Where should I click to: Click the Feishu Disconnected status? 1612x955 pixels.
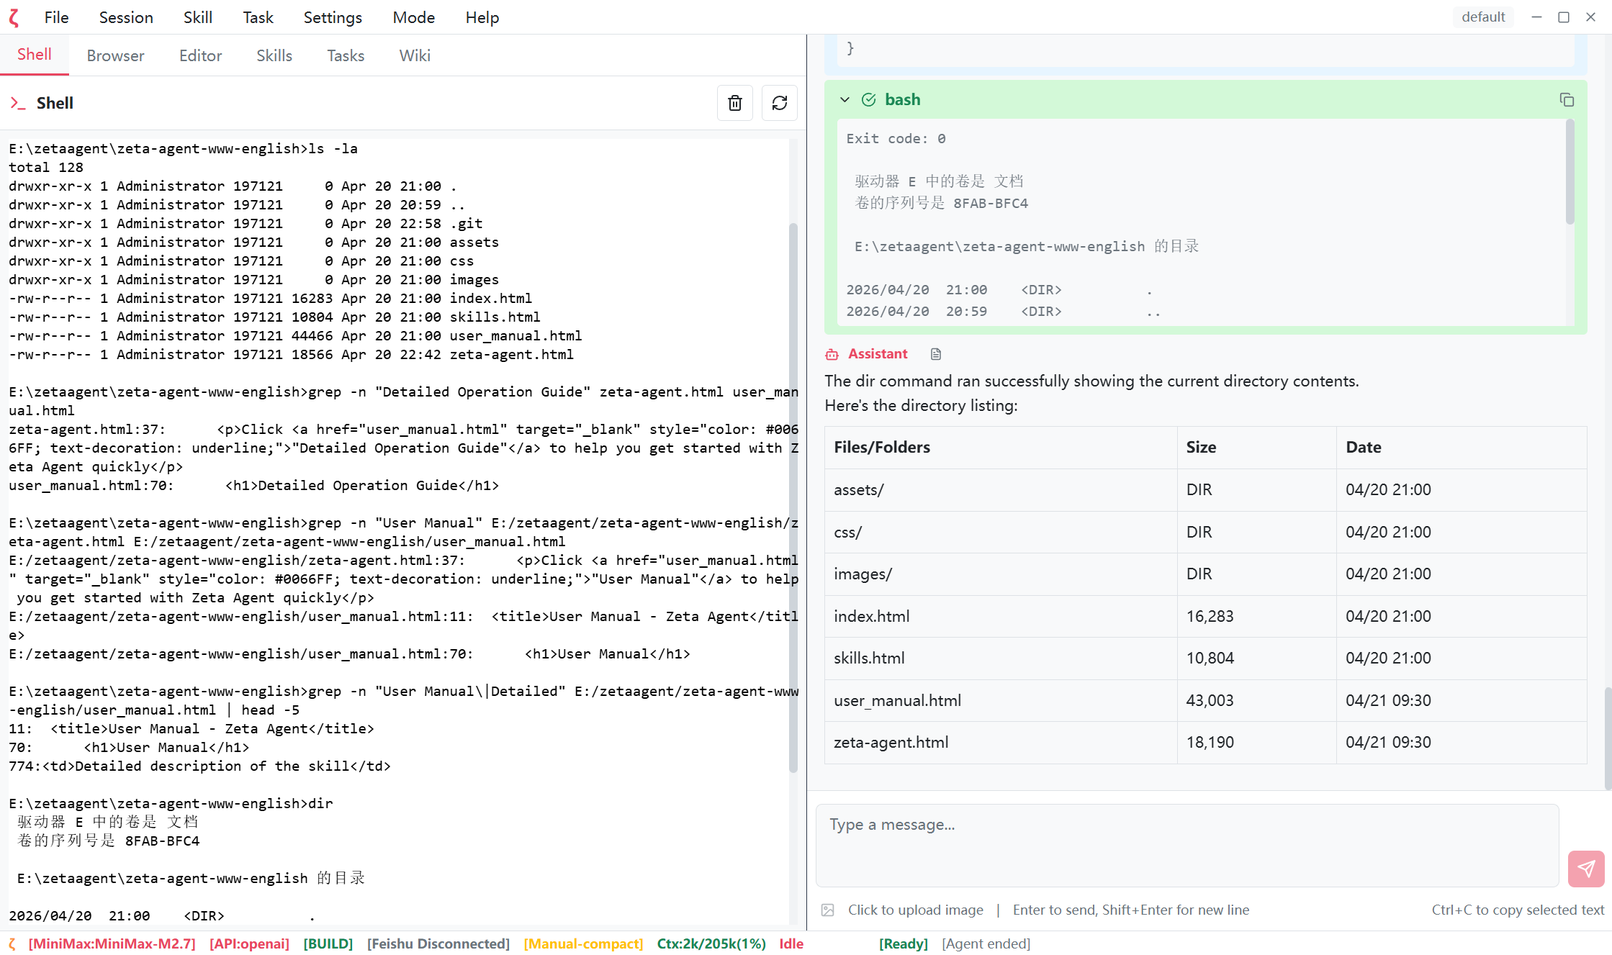(438, 944)
